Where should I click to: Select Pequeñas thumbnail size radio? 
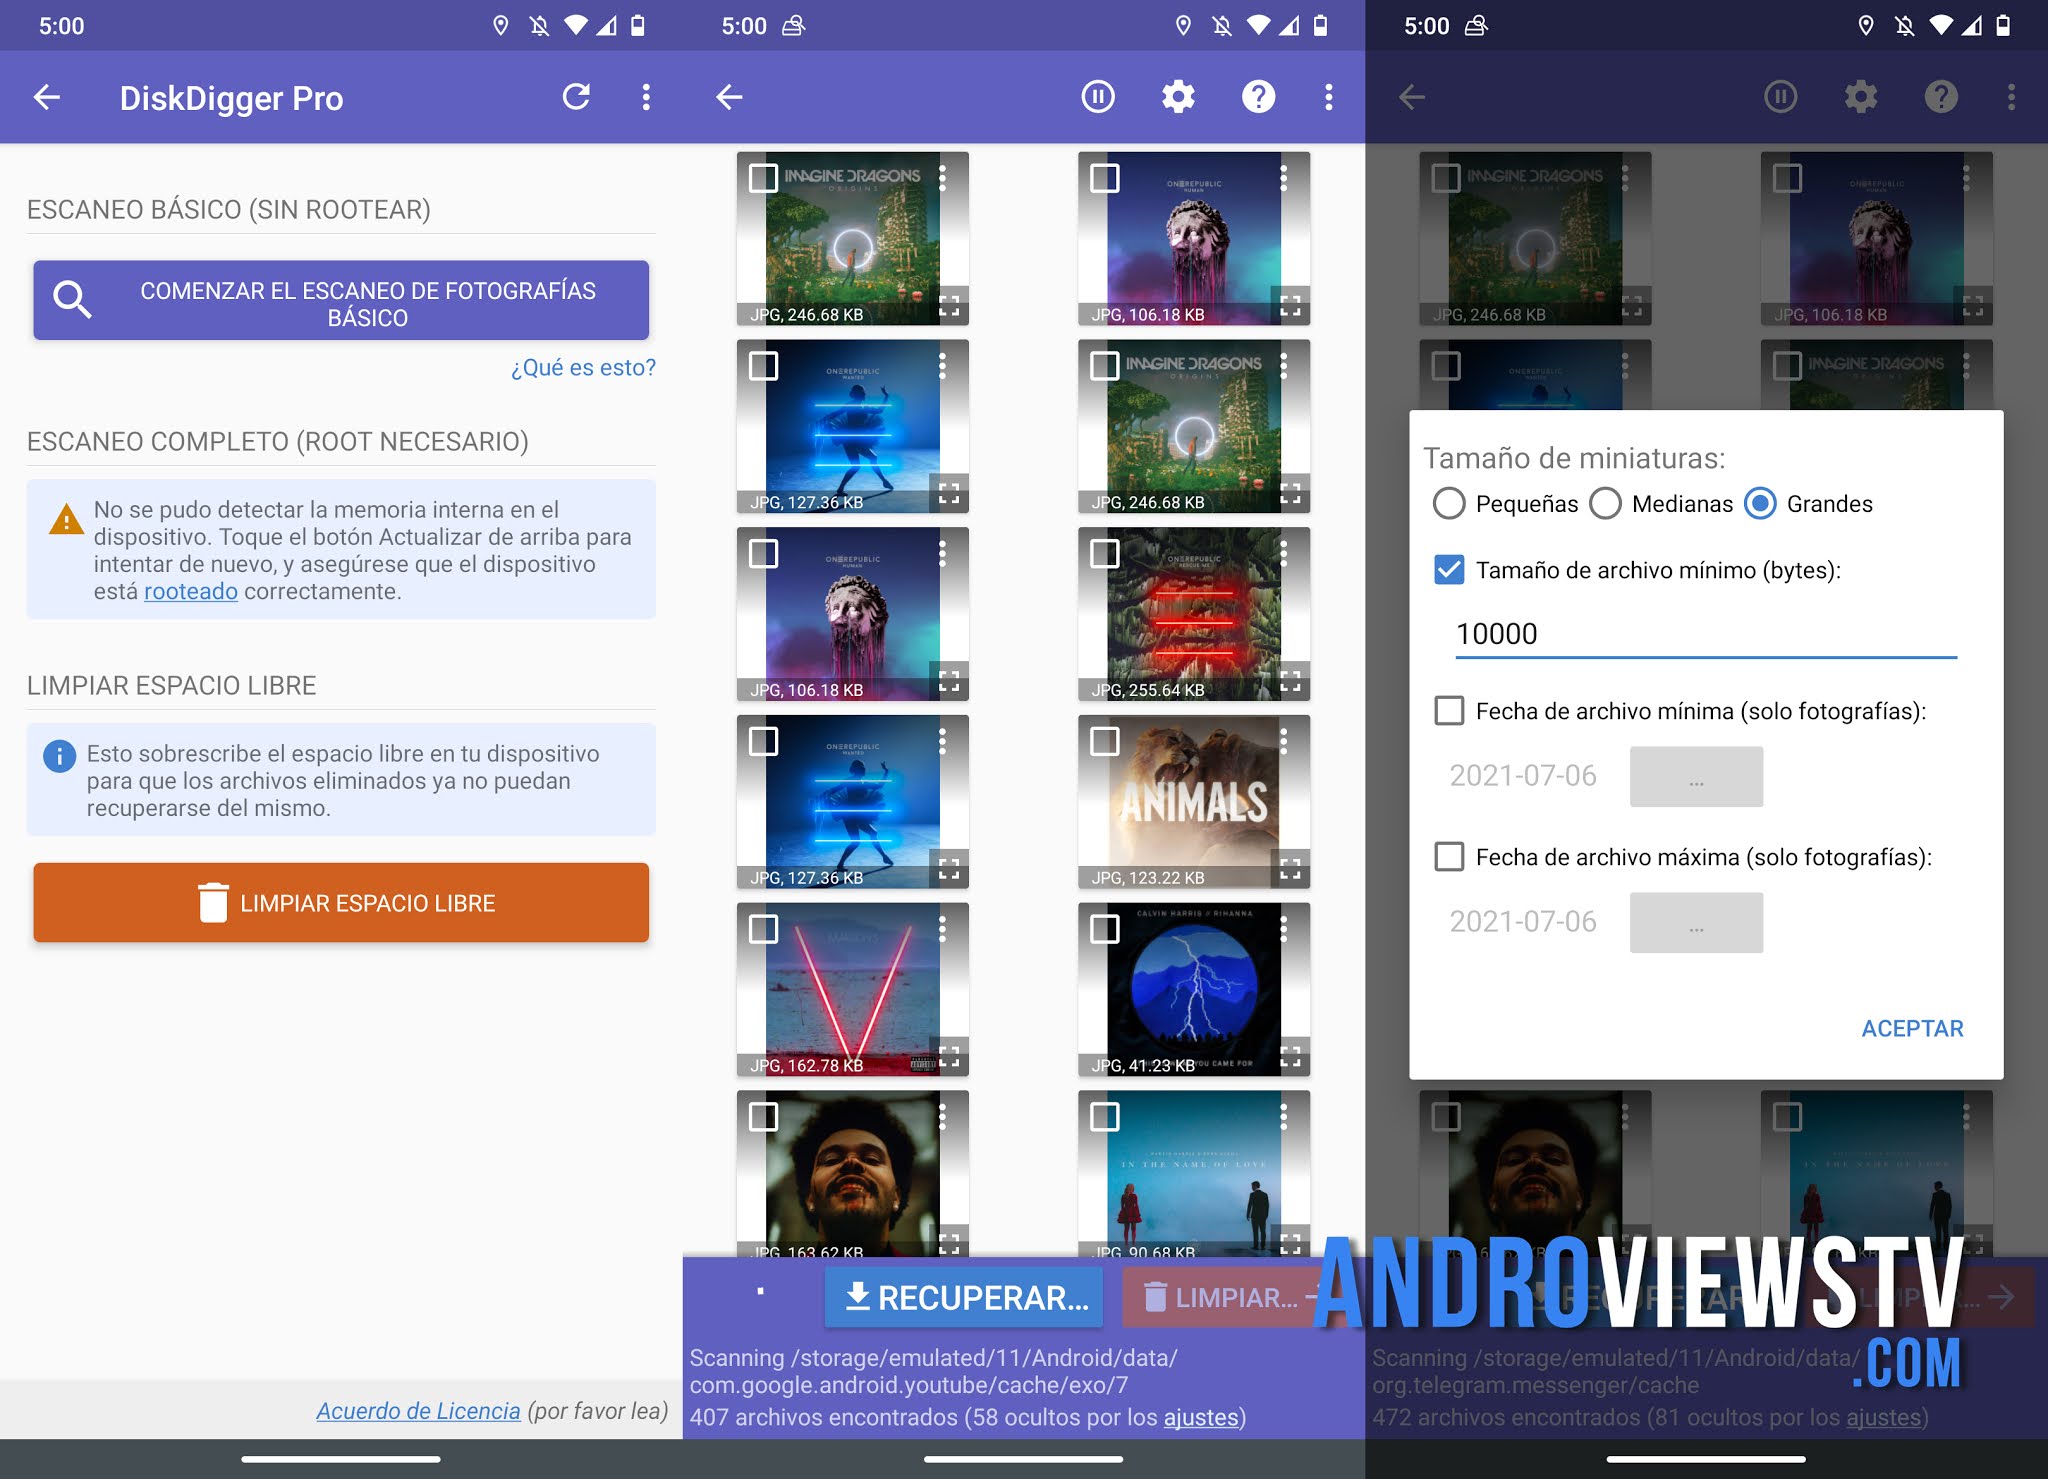coord(1449,503)
